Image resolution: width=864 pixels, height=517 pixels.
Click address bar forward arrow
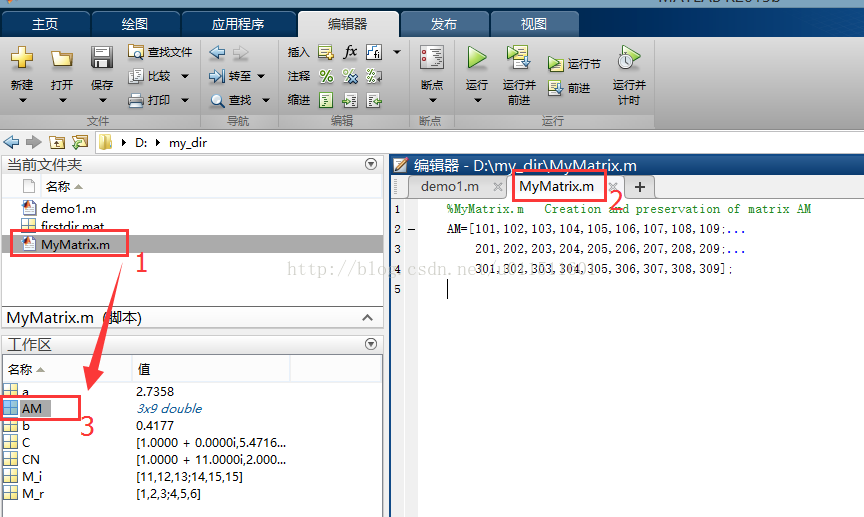[34, 143]
